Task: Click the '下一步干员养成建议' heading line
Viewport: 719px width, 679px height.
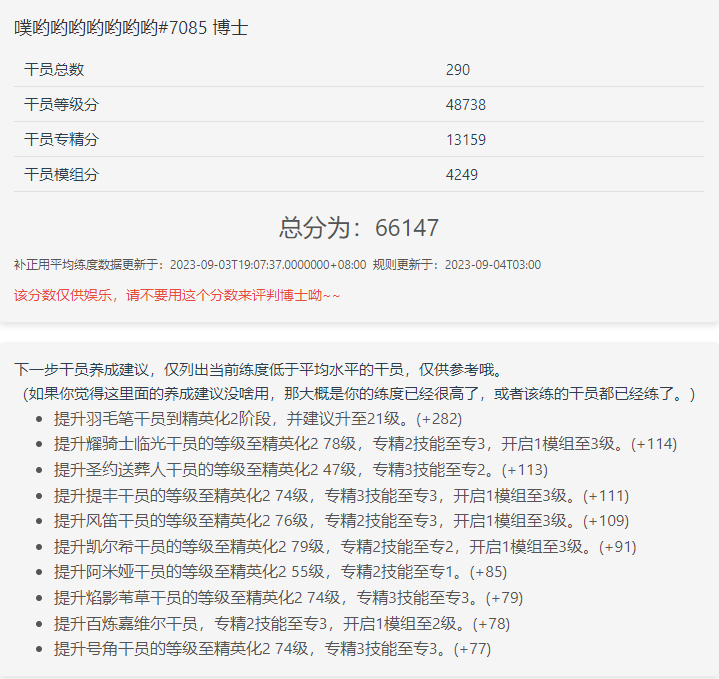Action: (x=260, y=369)
